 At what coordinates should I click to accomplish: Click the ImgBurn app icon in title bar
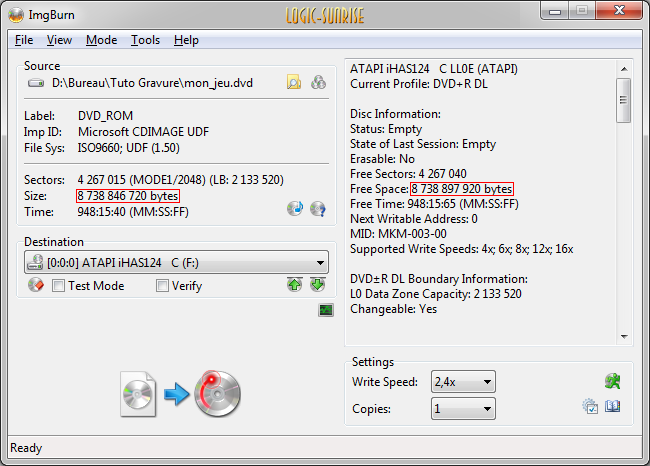[x=16, y=15]
